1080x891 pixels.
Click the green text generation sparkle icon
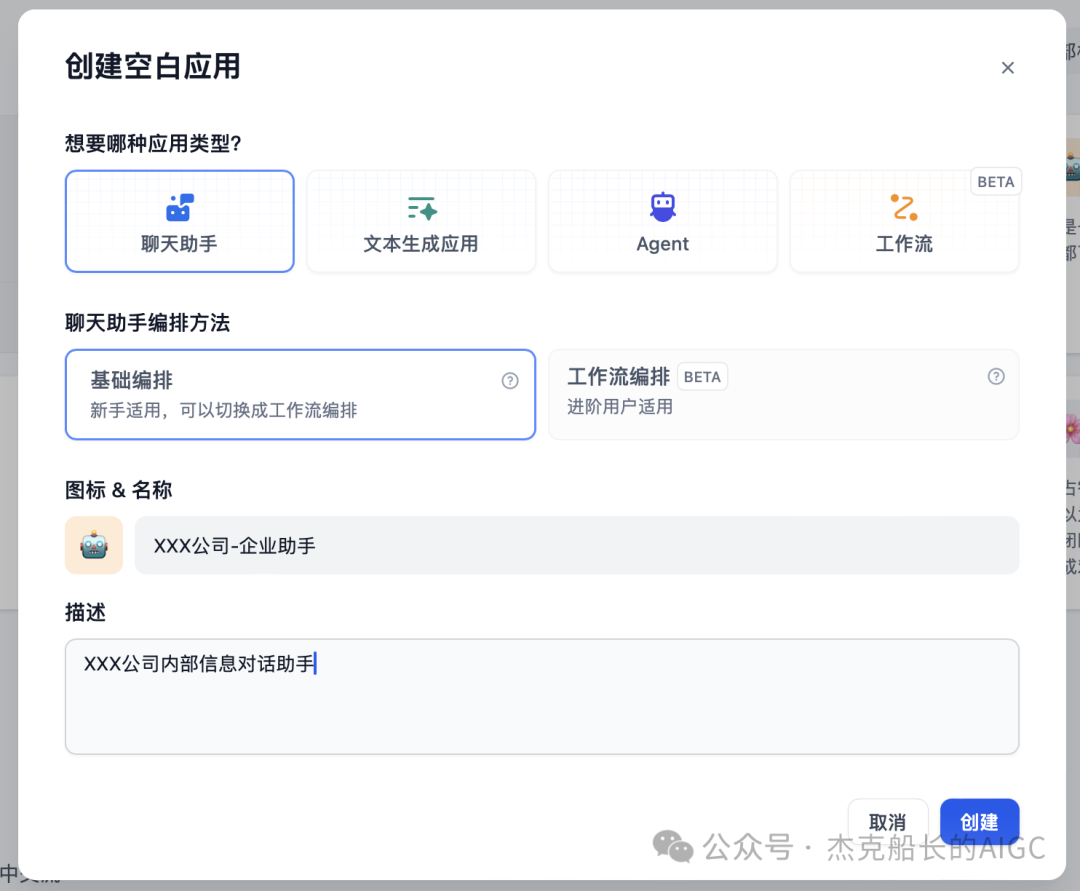[422, 208]
